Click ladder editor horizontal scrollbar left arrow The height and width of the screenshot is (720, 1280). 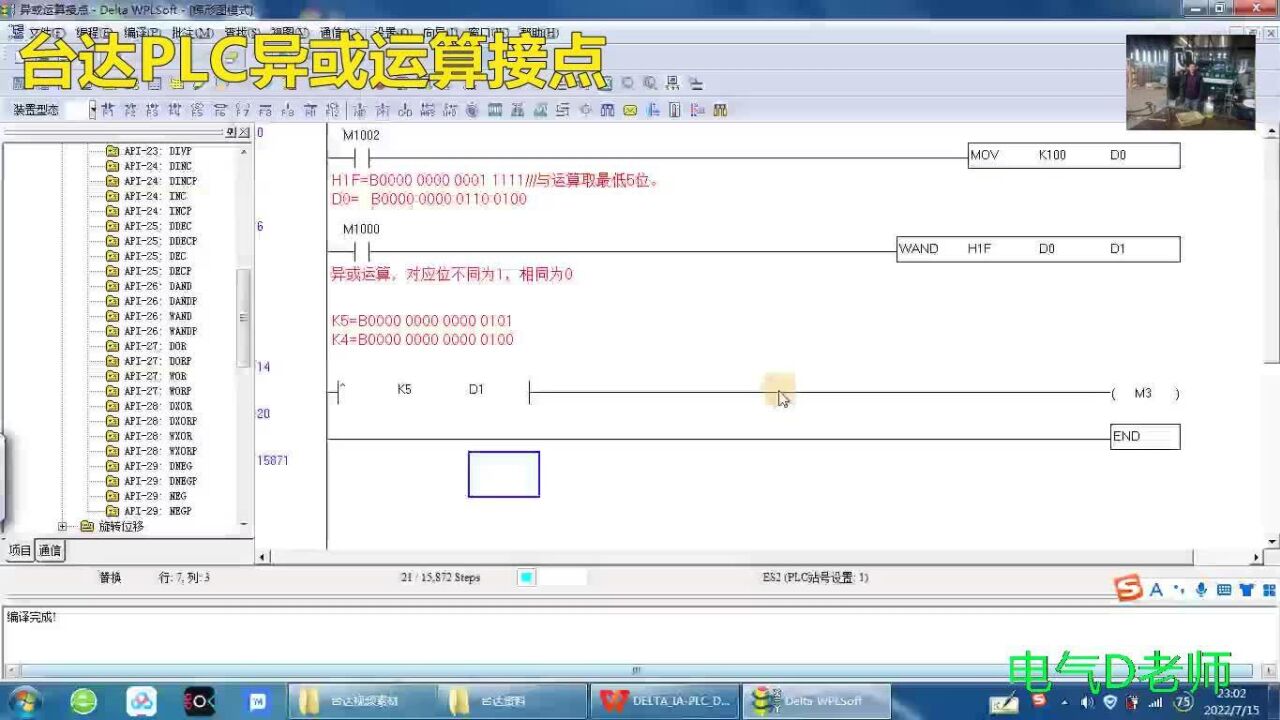263,557
